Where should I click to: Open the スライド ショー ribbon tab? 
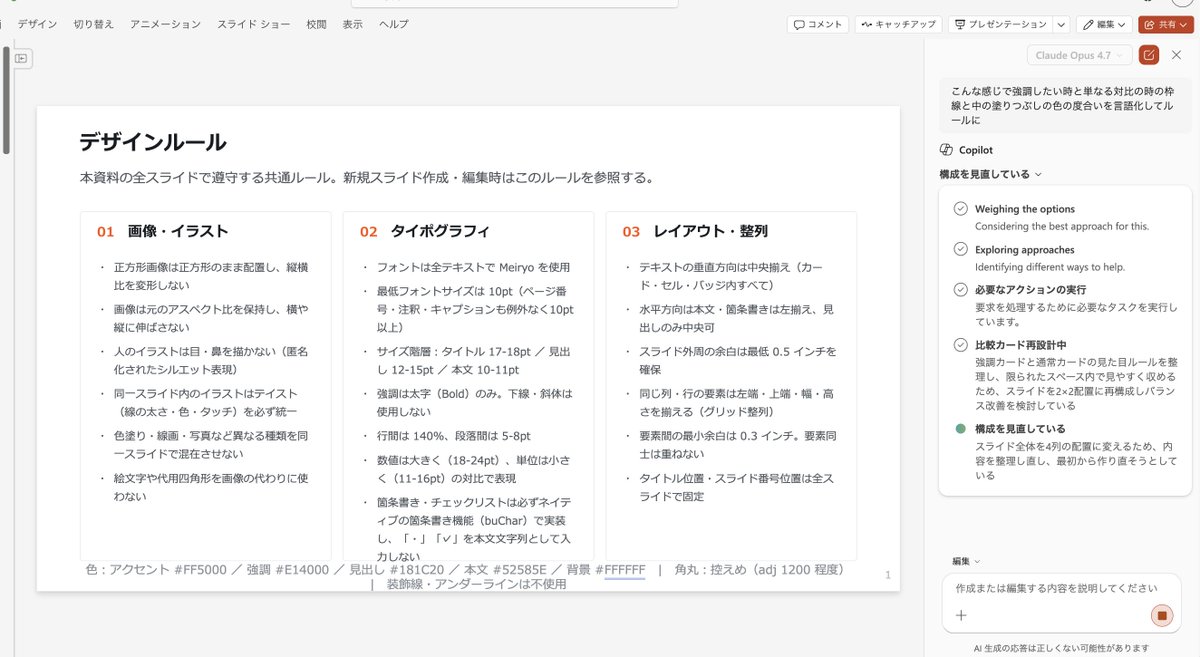pyautogui.click(x=253, y=24)
